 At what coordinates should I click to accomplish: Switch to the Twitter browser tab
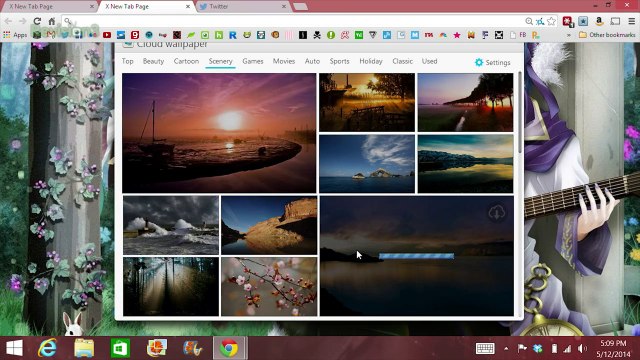[242, 7]
